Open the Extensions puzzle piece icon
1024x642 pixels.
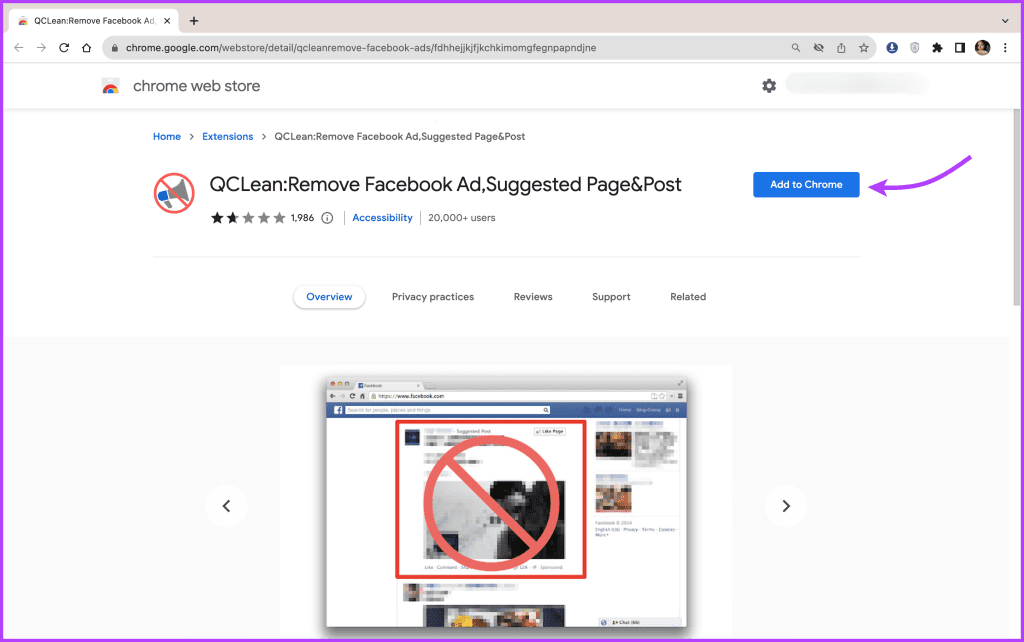937,47
